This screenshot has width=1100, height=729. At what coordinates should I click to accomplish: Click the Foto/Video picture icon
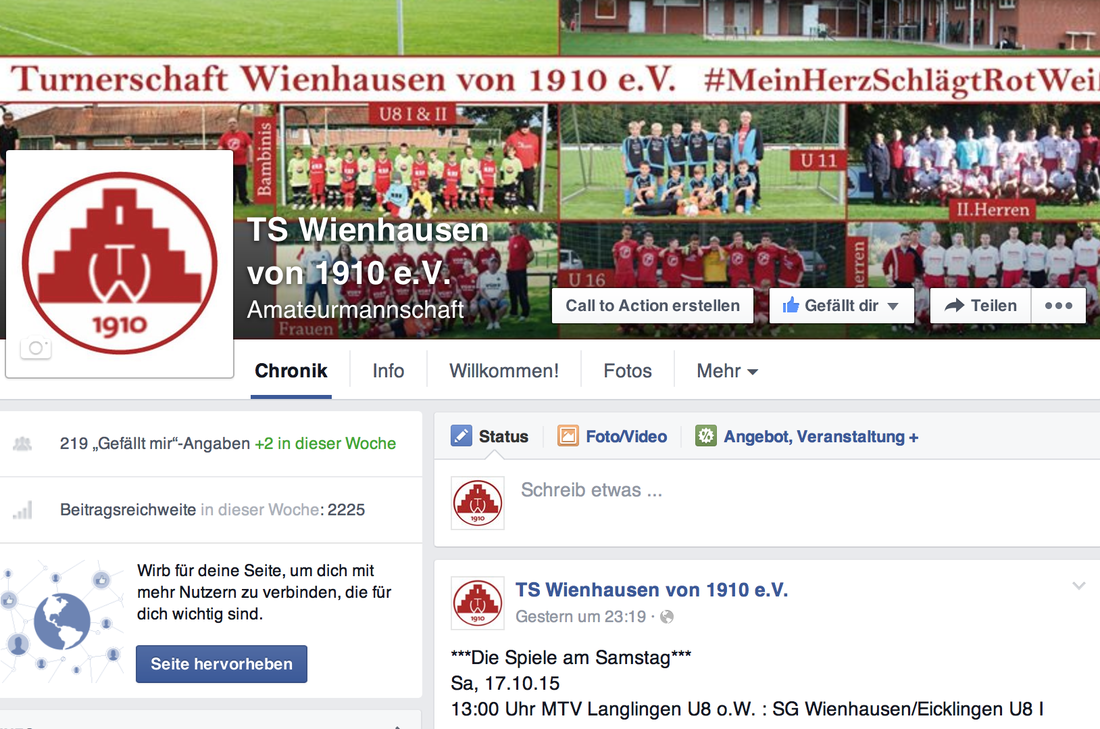click(568, 436)
